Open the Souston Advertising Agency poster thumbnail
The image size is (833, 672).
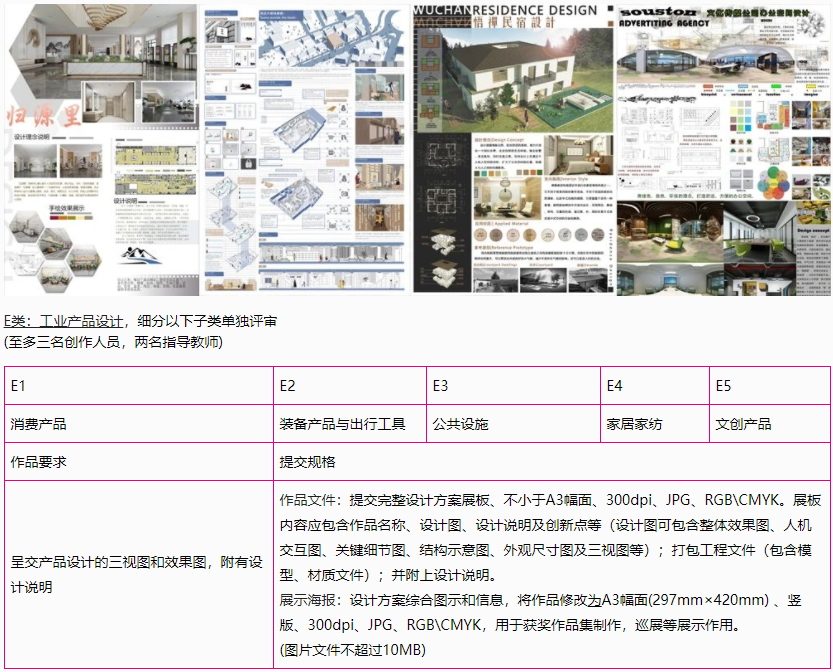click(724, 150)
